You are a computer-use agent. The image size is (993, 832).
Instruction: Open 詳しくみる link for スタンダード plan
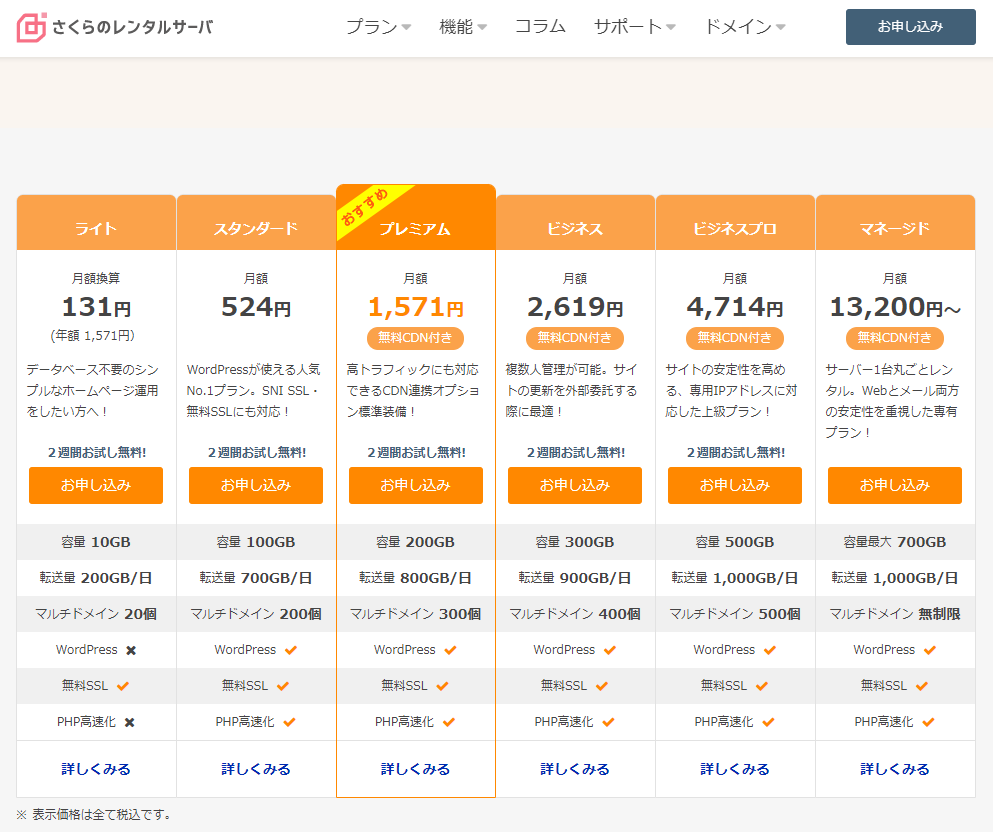point(256,769)
